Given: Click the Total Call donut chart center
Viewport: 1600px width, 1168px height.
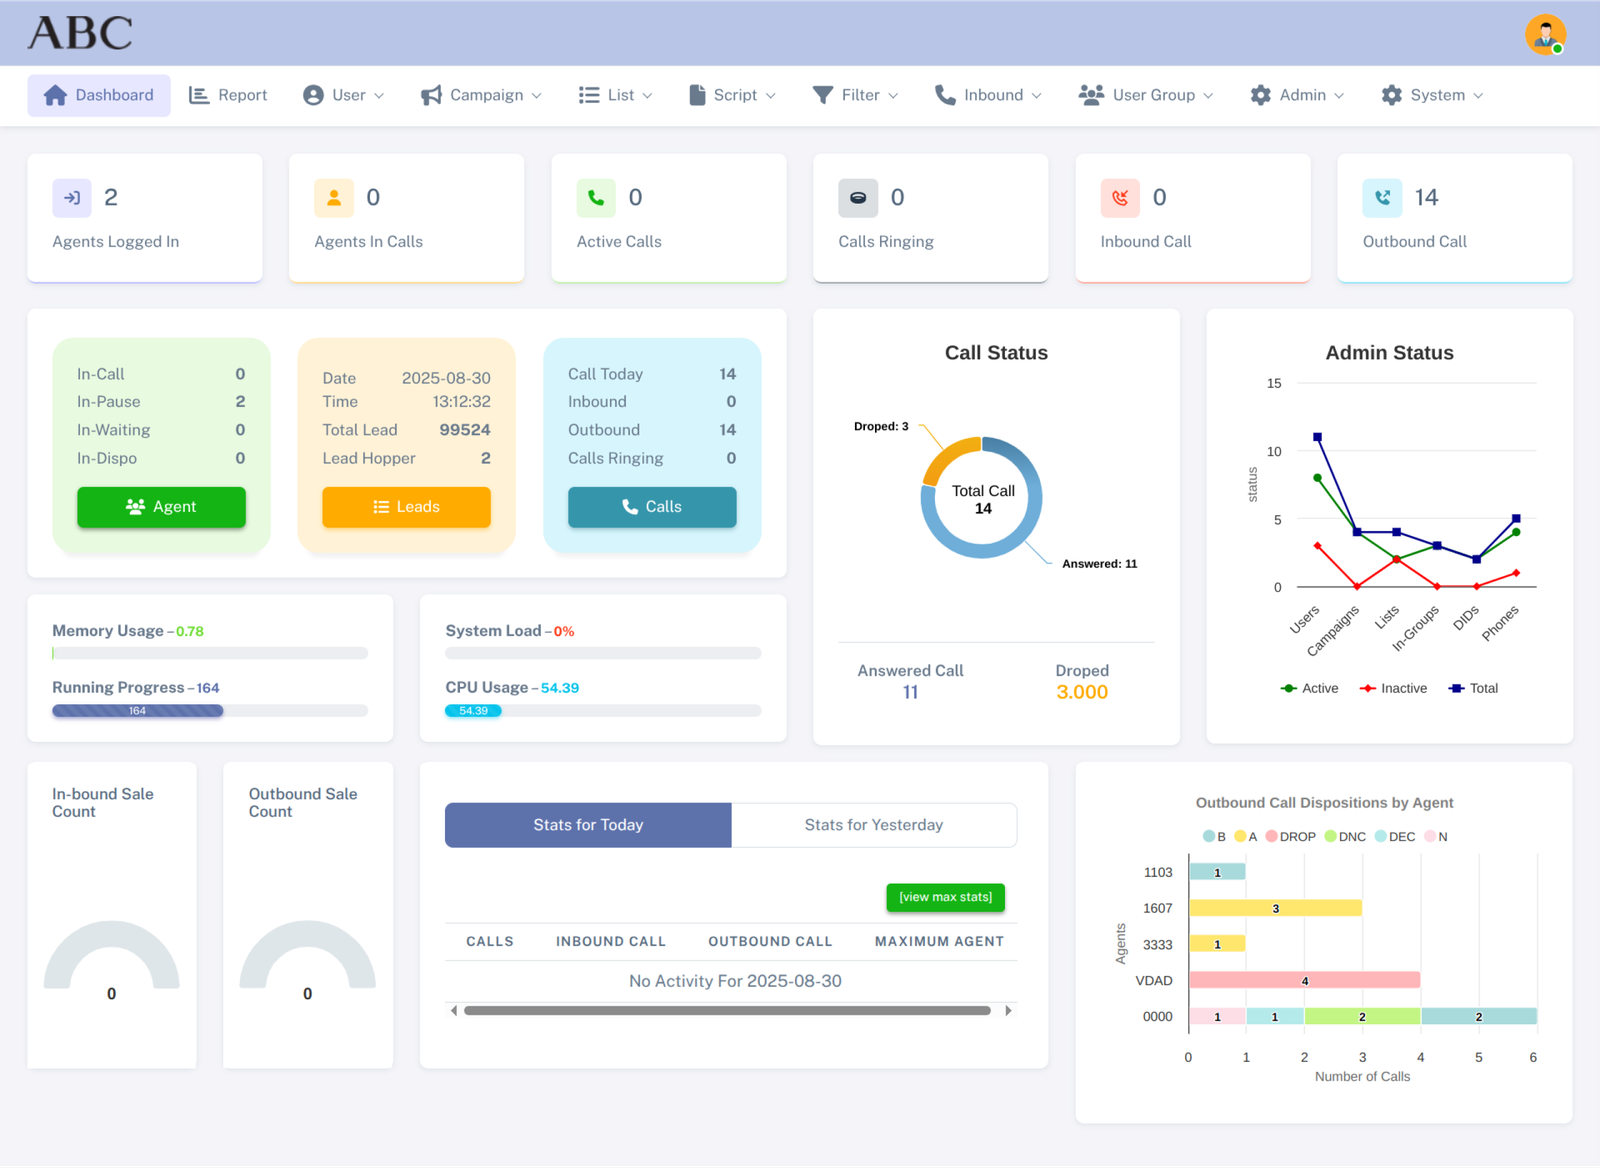Looking at the screenshot, I should tap(982, 498).
